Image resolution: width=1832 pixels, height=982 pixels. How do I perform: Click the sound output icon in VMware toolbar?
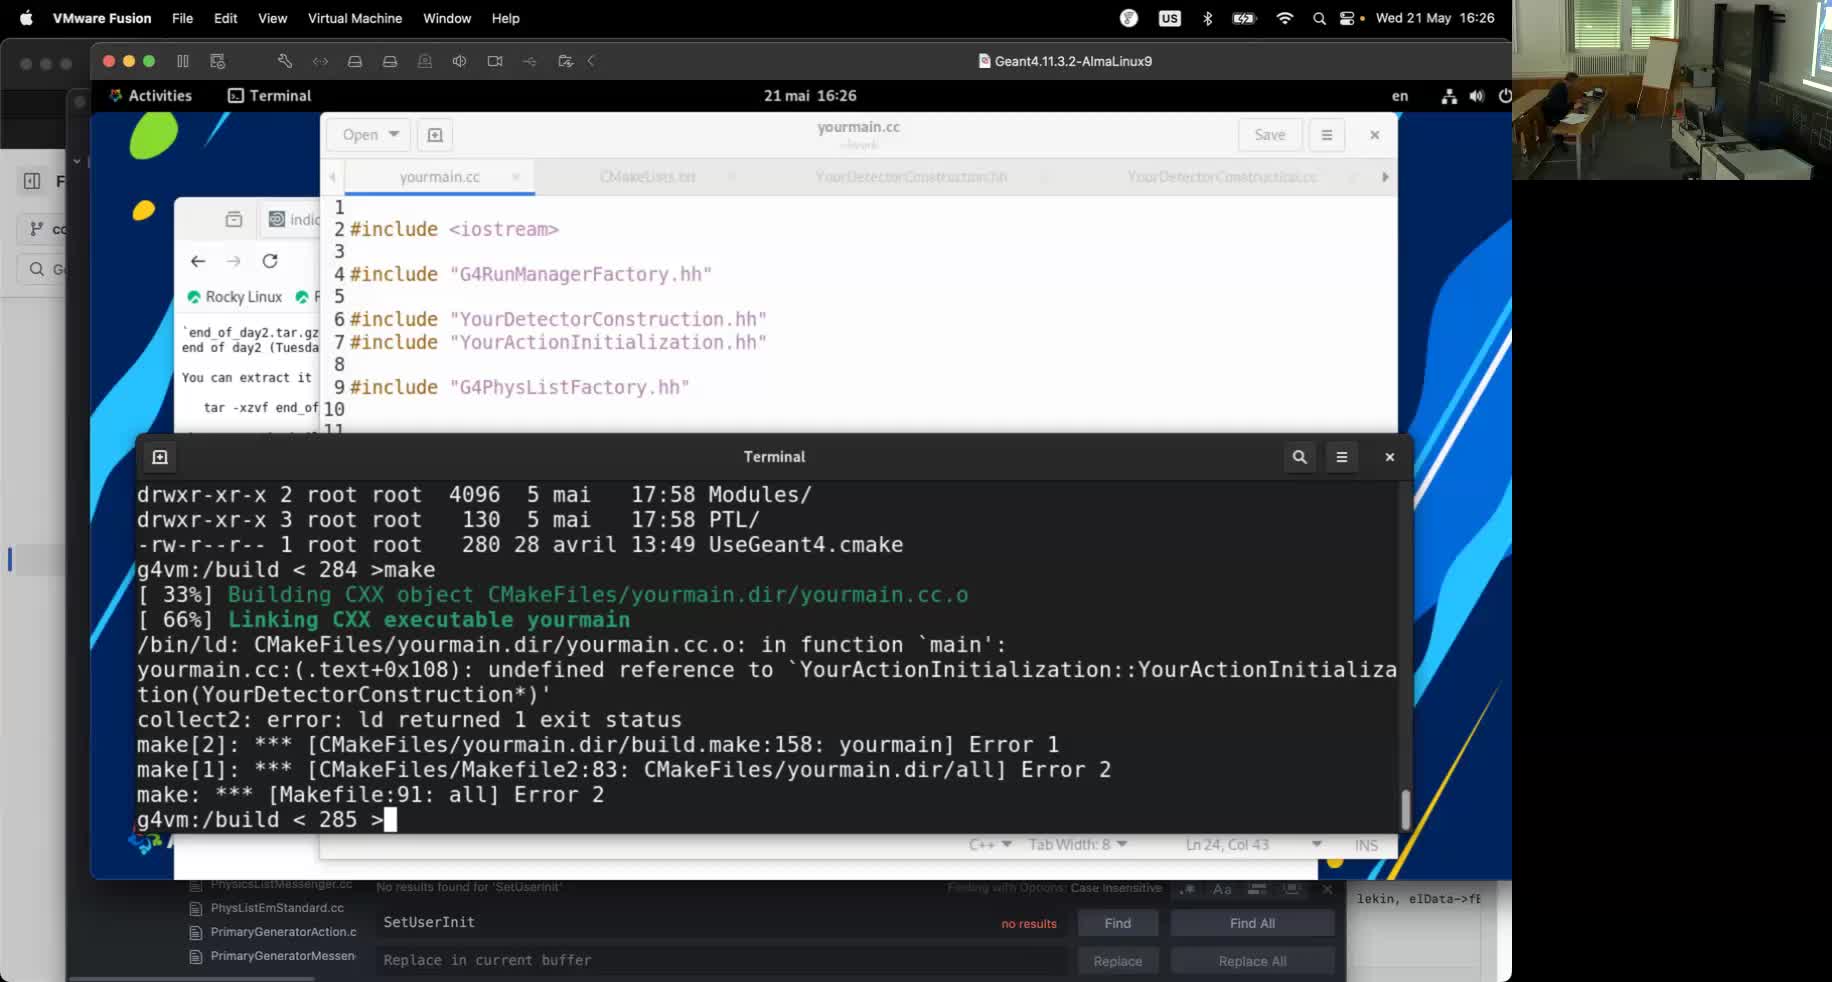[x=459, y=61]
